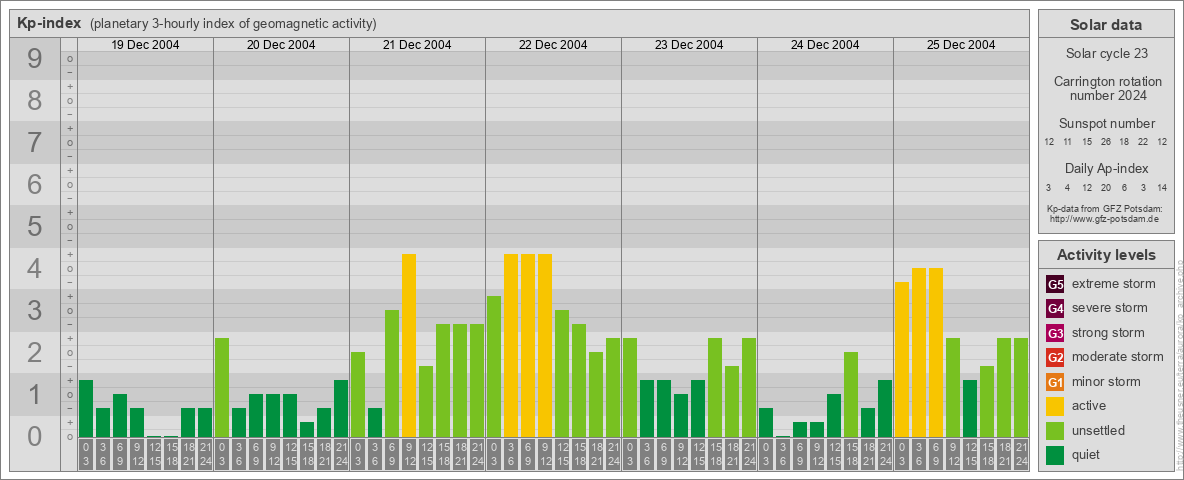This screenshot has height=480, width=1184.
Task: Click the 21-24 time label under 19 Dec
Action: click(205, 455)
